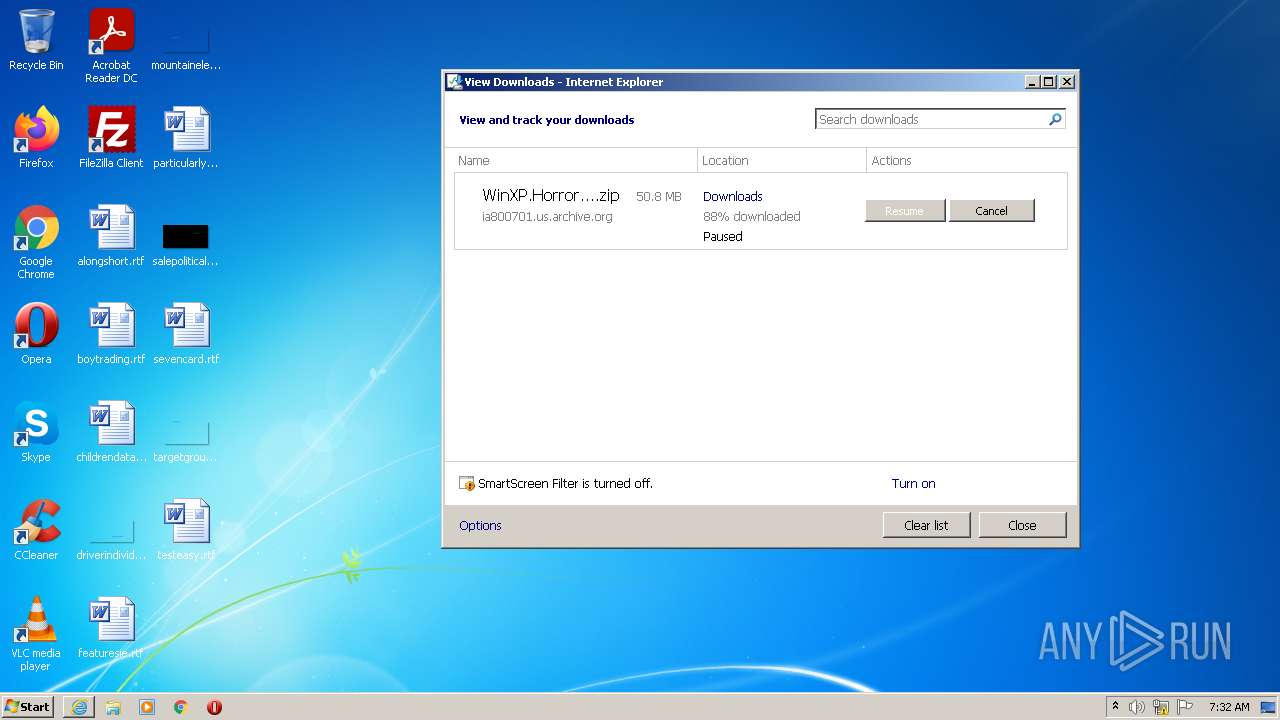
Task: Open the Options link
Action: pyautogui.click(x=480, y=525)
